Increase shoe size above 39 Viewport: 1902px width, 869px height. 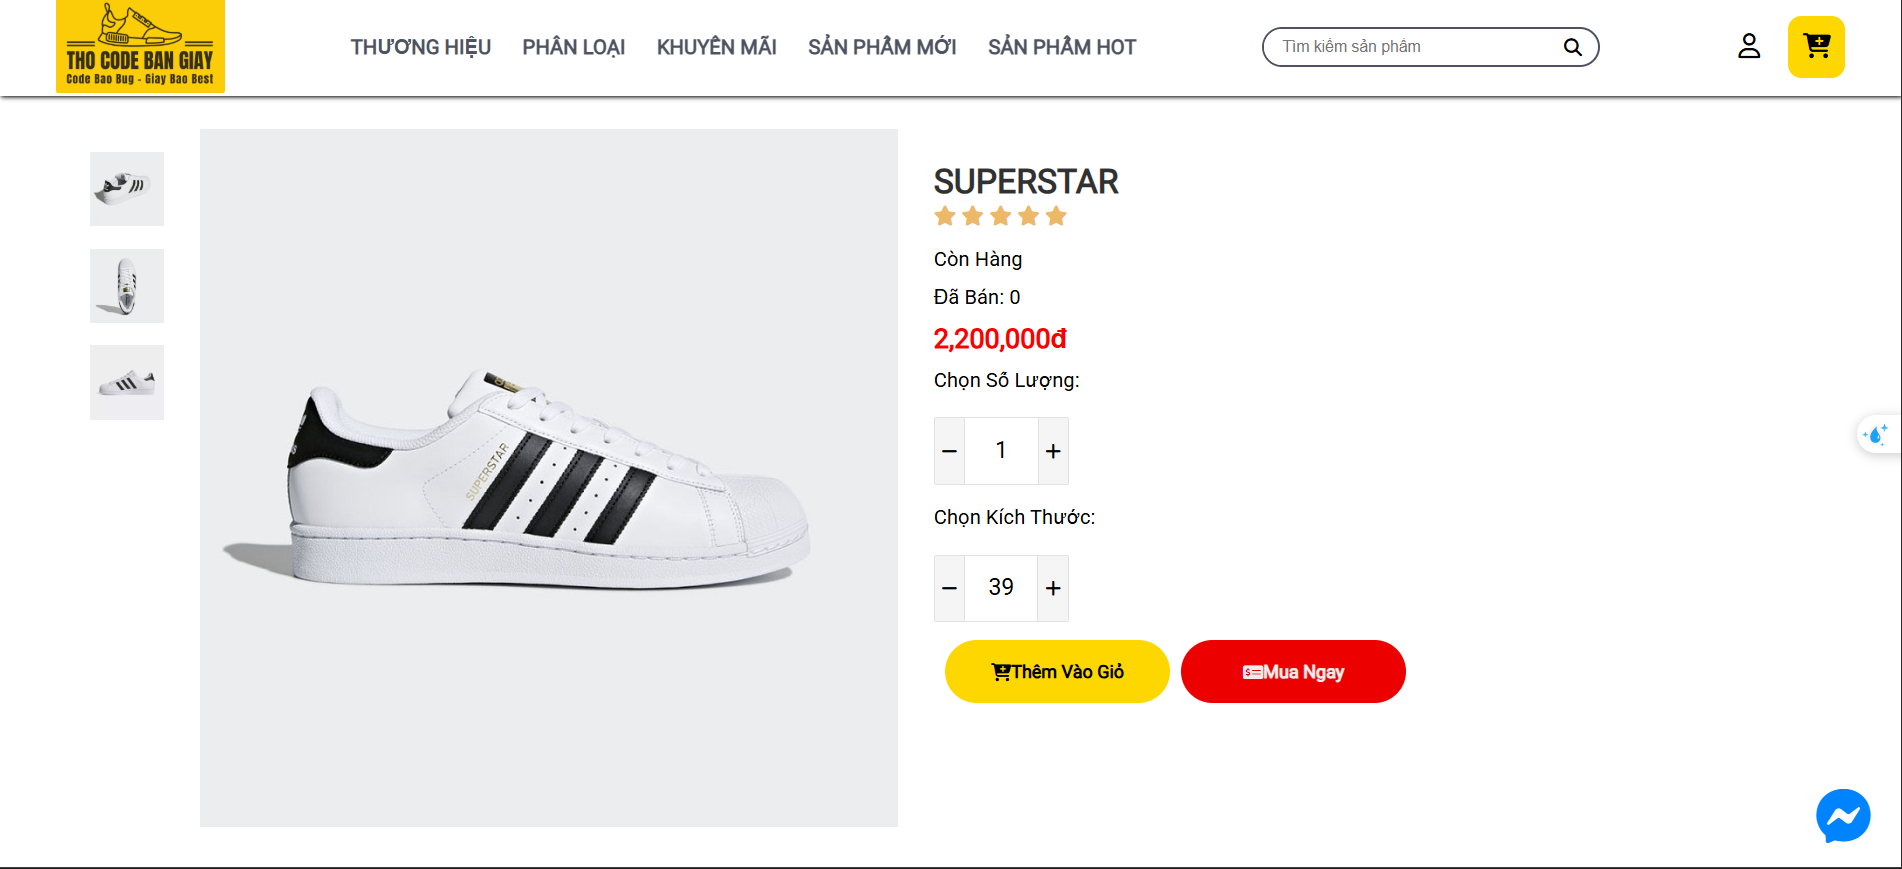1053,588
